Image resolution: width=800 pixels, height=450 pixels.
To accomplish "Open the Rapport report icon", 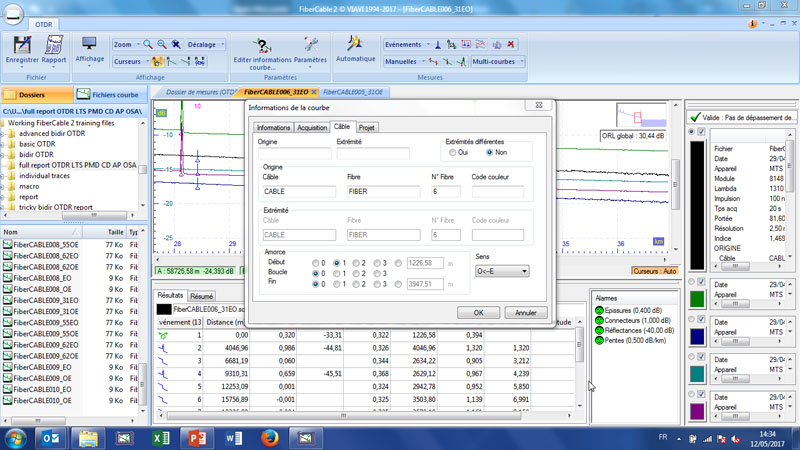I will tap(54, 45).
